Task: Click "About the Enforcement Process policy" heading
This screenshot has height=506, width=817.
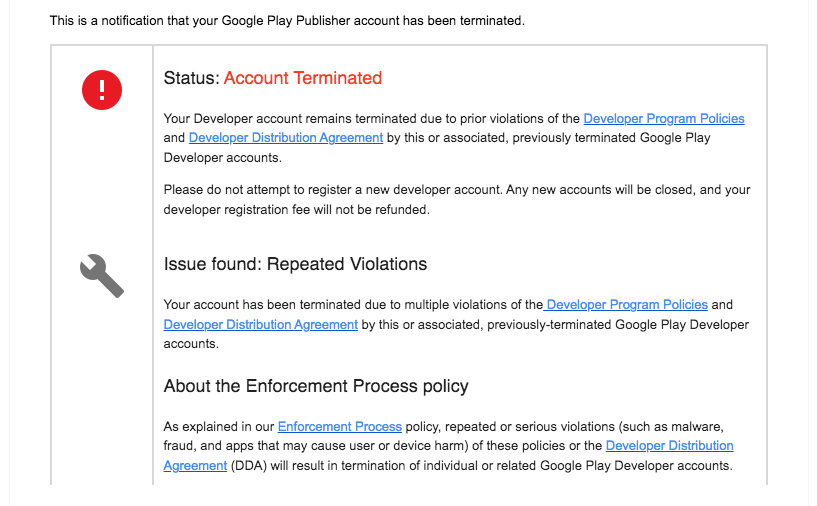Action: pyautogui.click(x=316, y=386)
